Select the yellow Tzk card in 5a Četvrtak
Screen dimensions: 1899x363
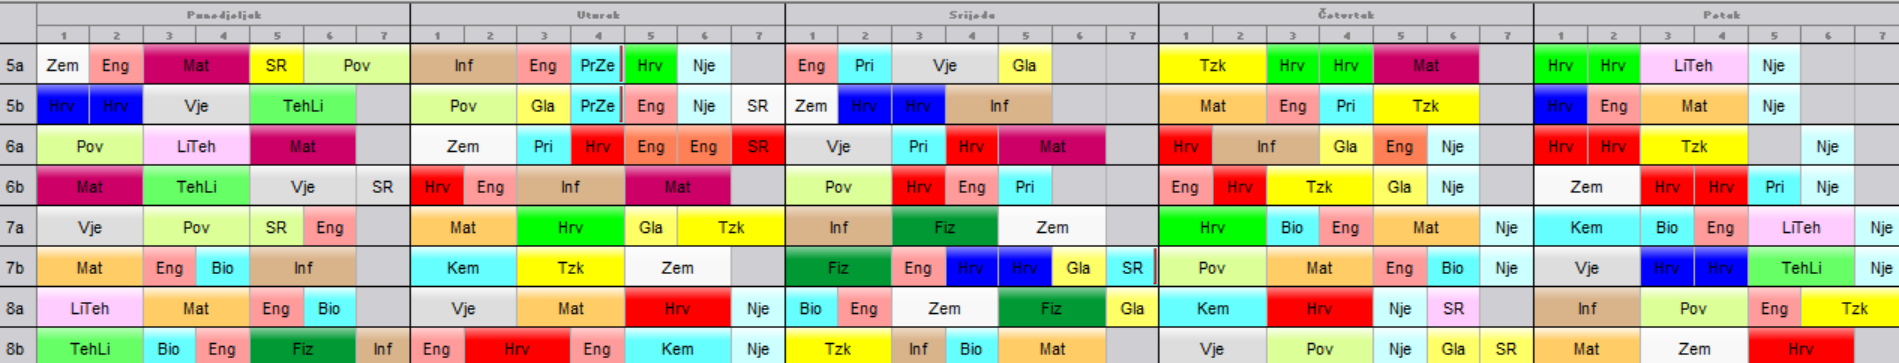tap(1213, 65)
